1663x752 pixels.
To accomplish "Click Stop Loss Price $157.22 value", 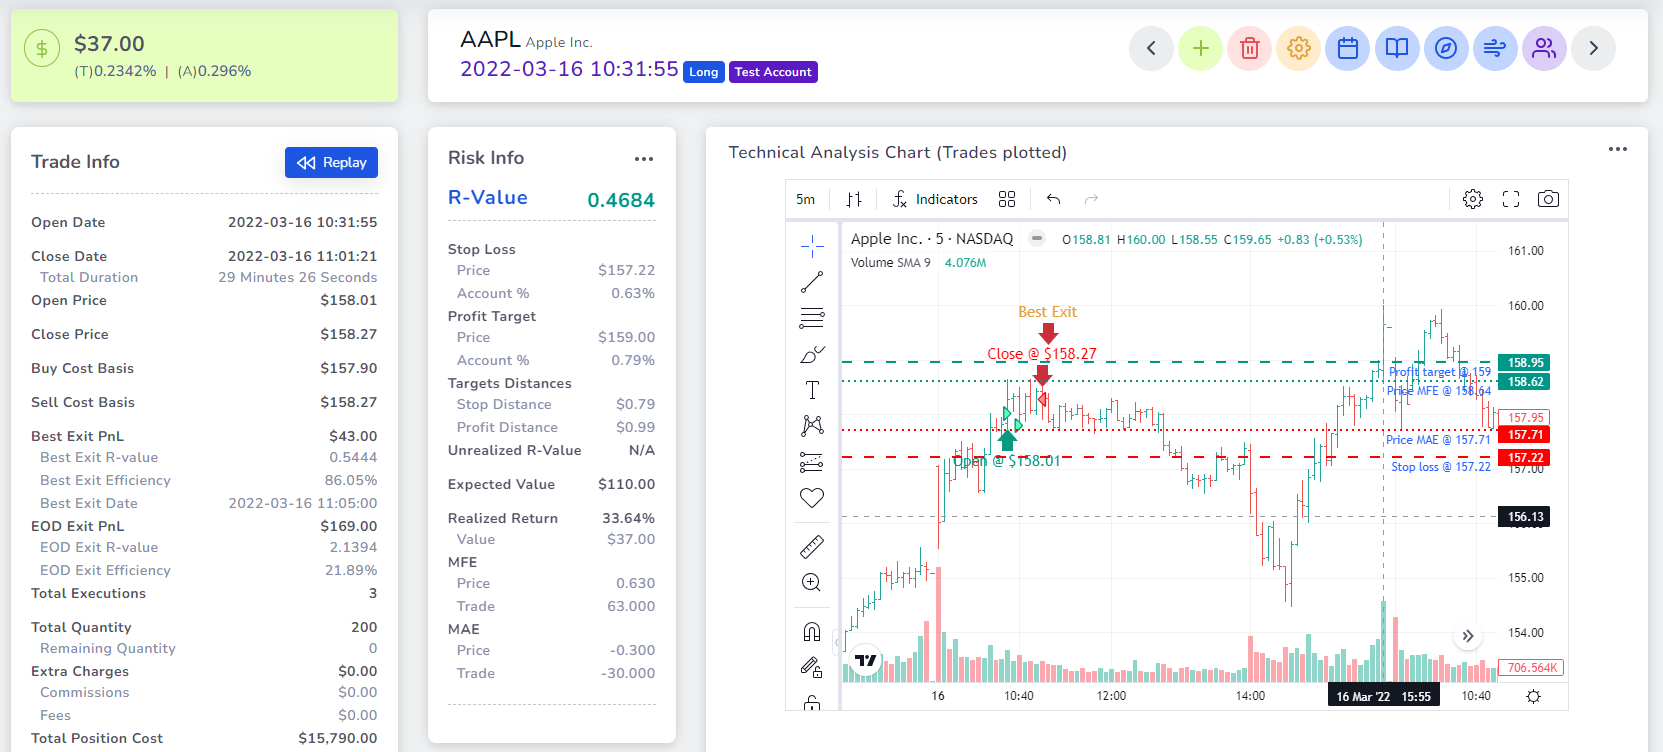I will (626, 270).
